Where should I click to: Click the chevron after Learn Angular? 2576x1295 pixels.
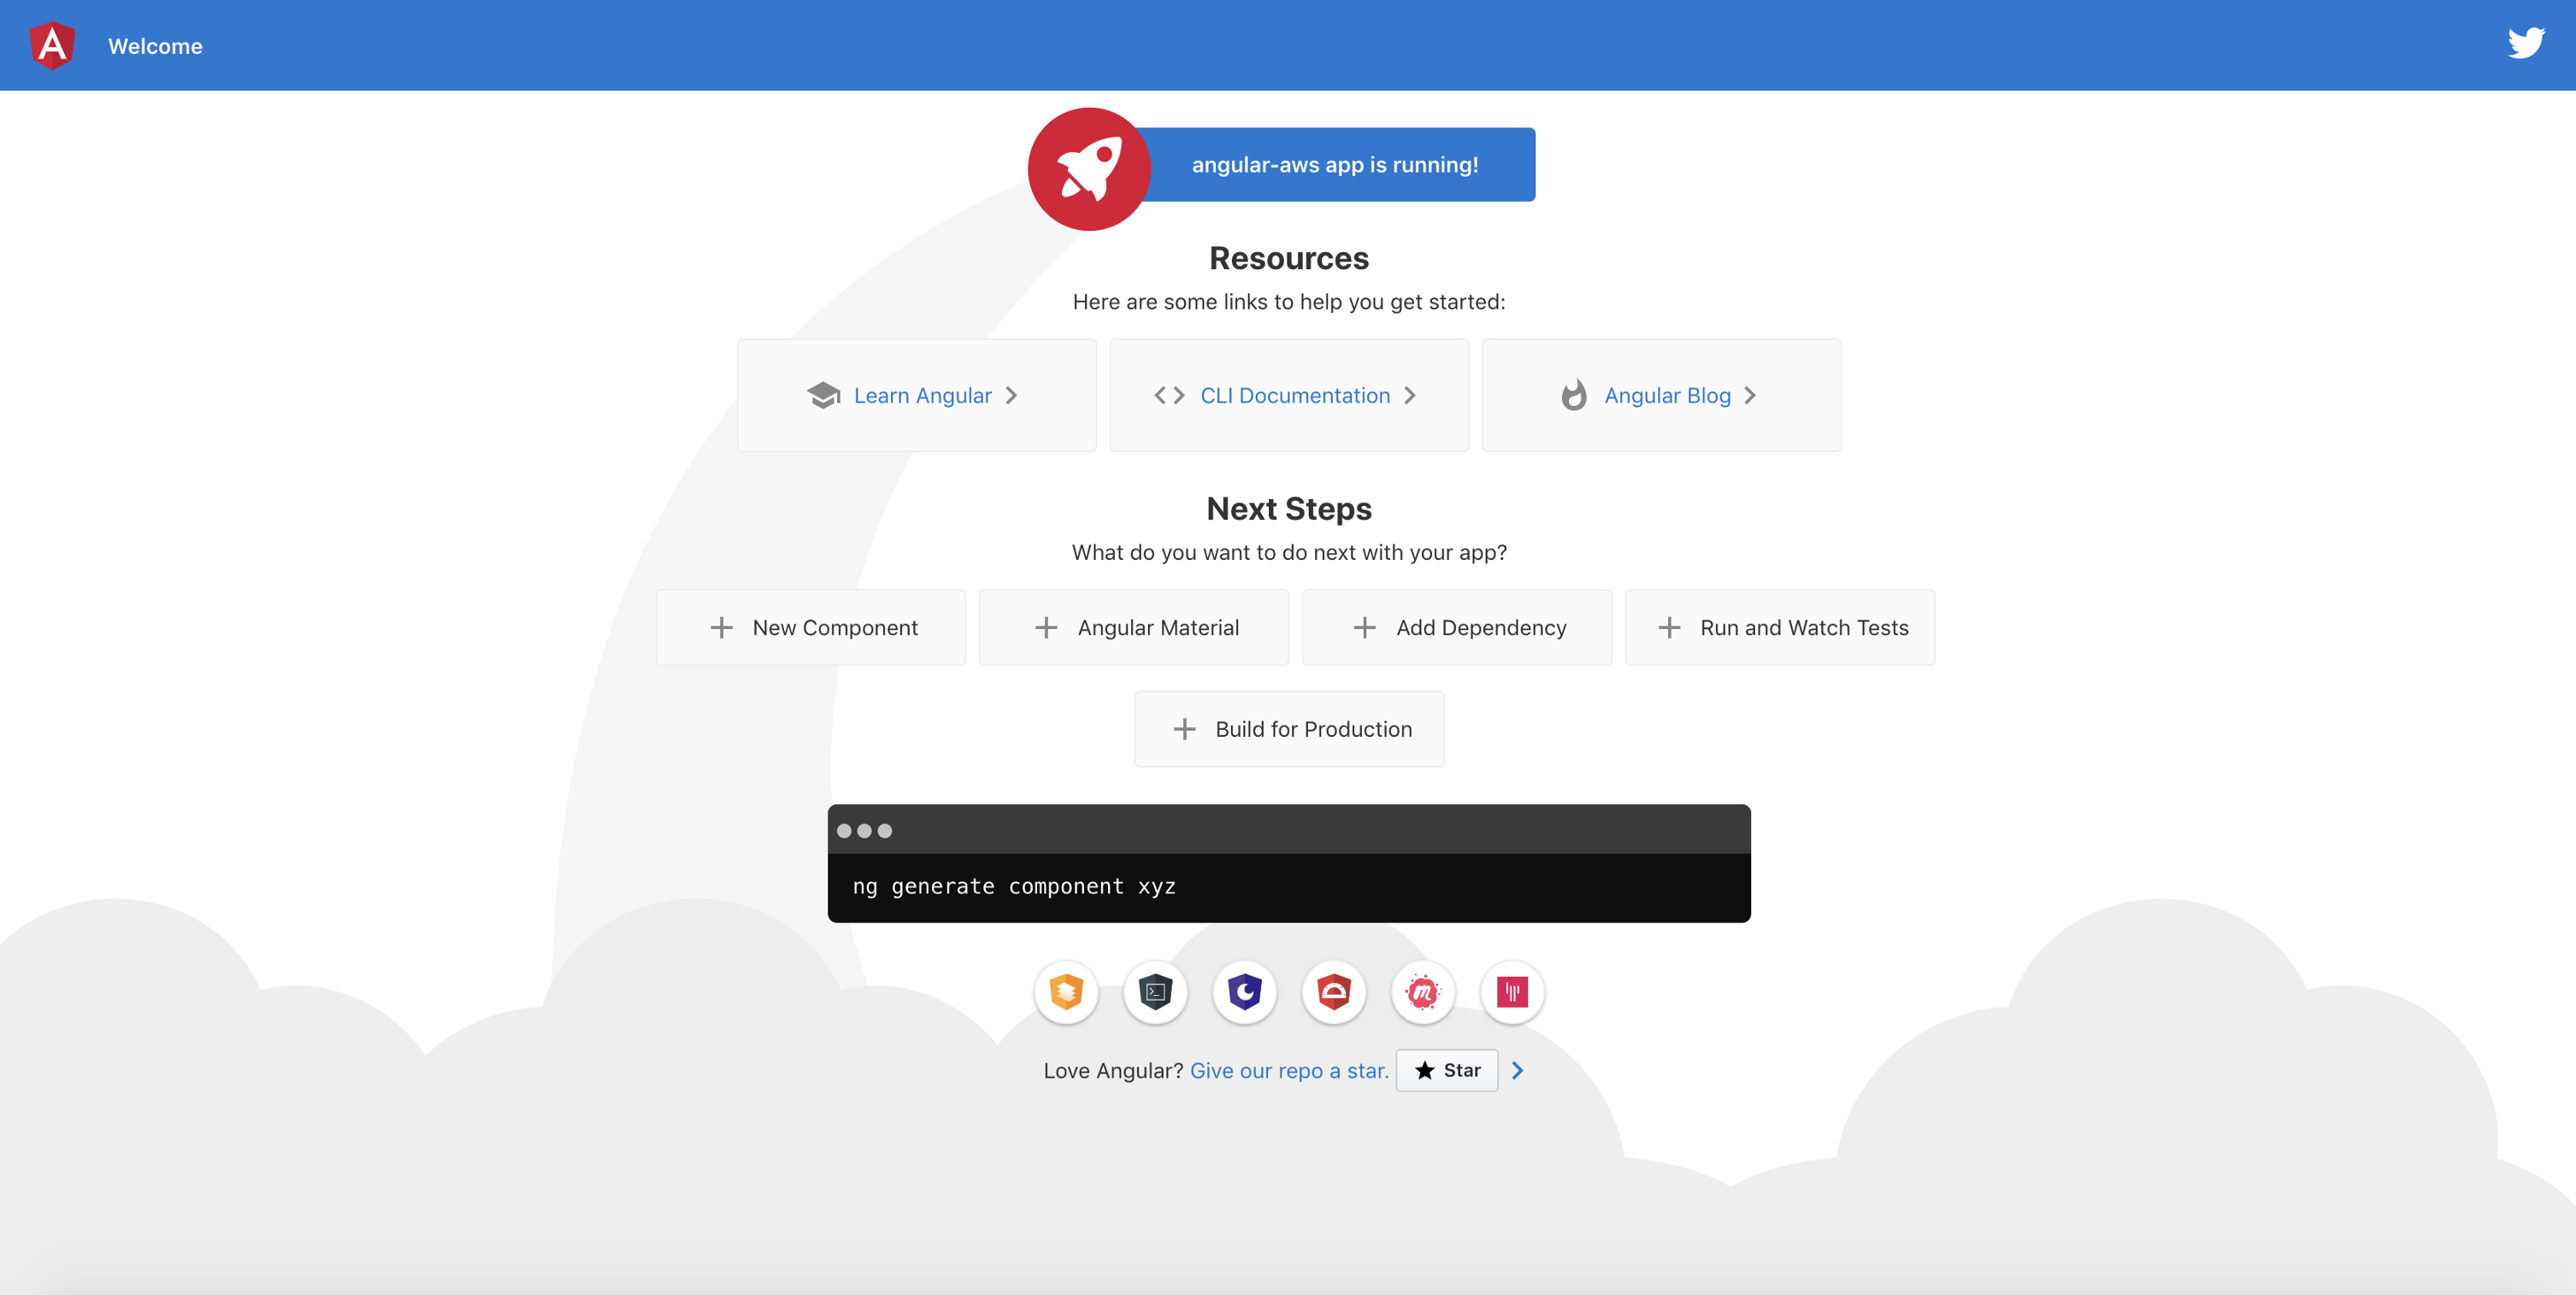click(x=1011, y=396)
